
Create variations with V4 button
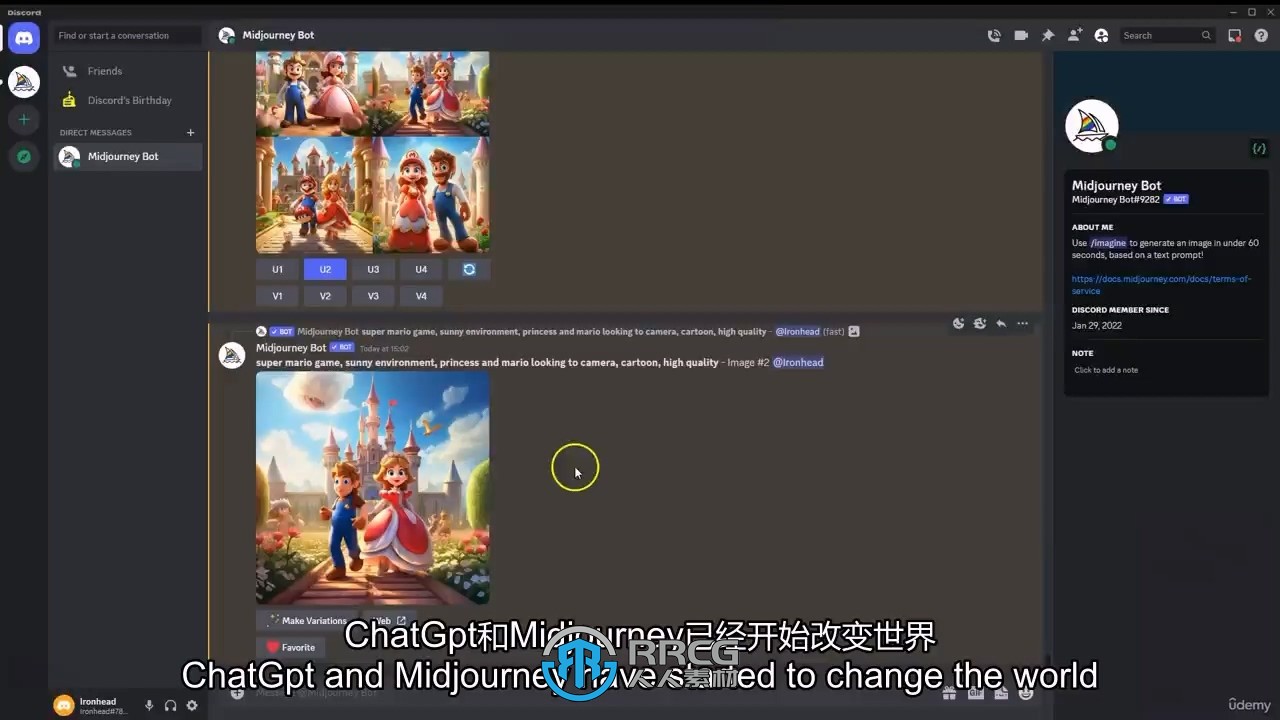(x=421, y=296)
